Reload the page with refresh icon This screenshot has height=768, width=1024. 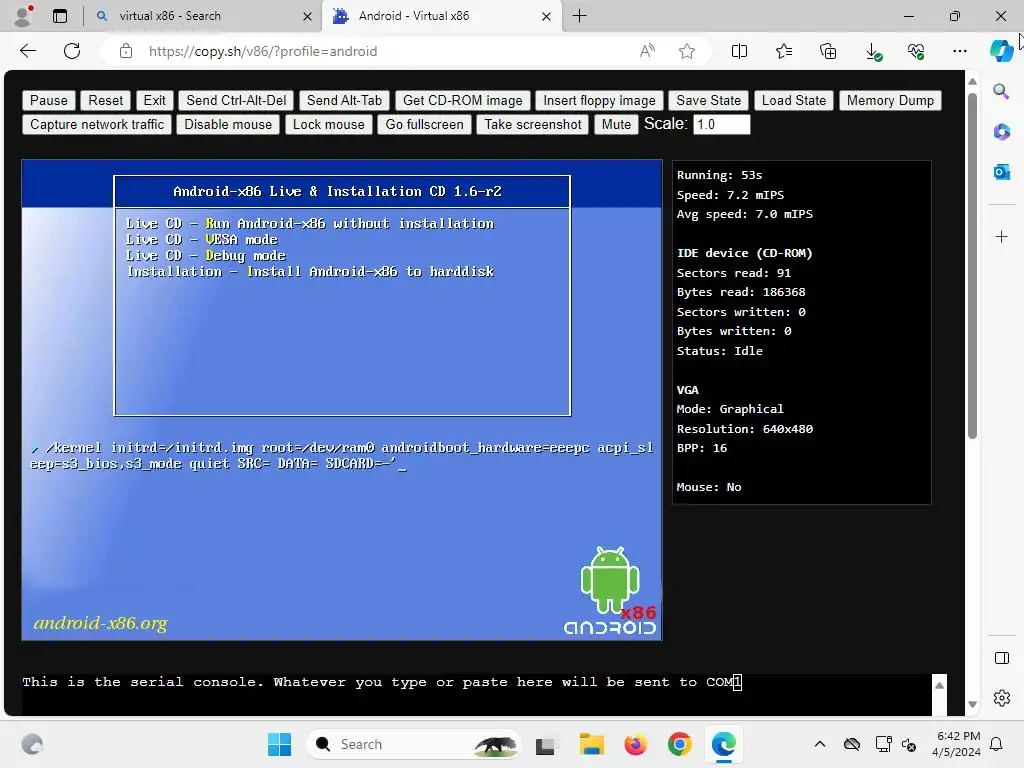point(72,51)
